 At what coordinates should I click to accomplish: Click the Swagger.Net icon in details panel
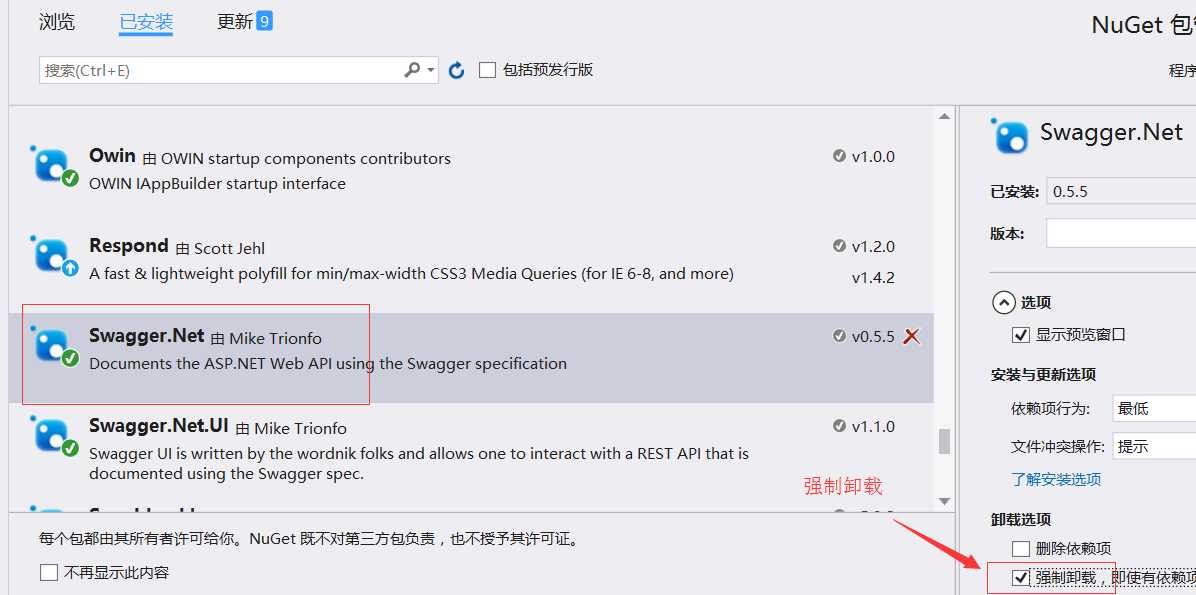coord(1010,136)
